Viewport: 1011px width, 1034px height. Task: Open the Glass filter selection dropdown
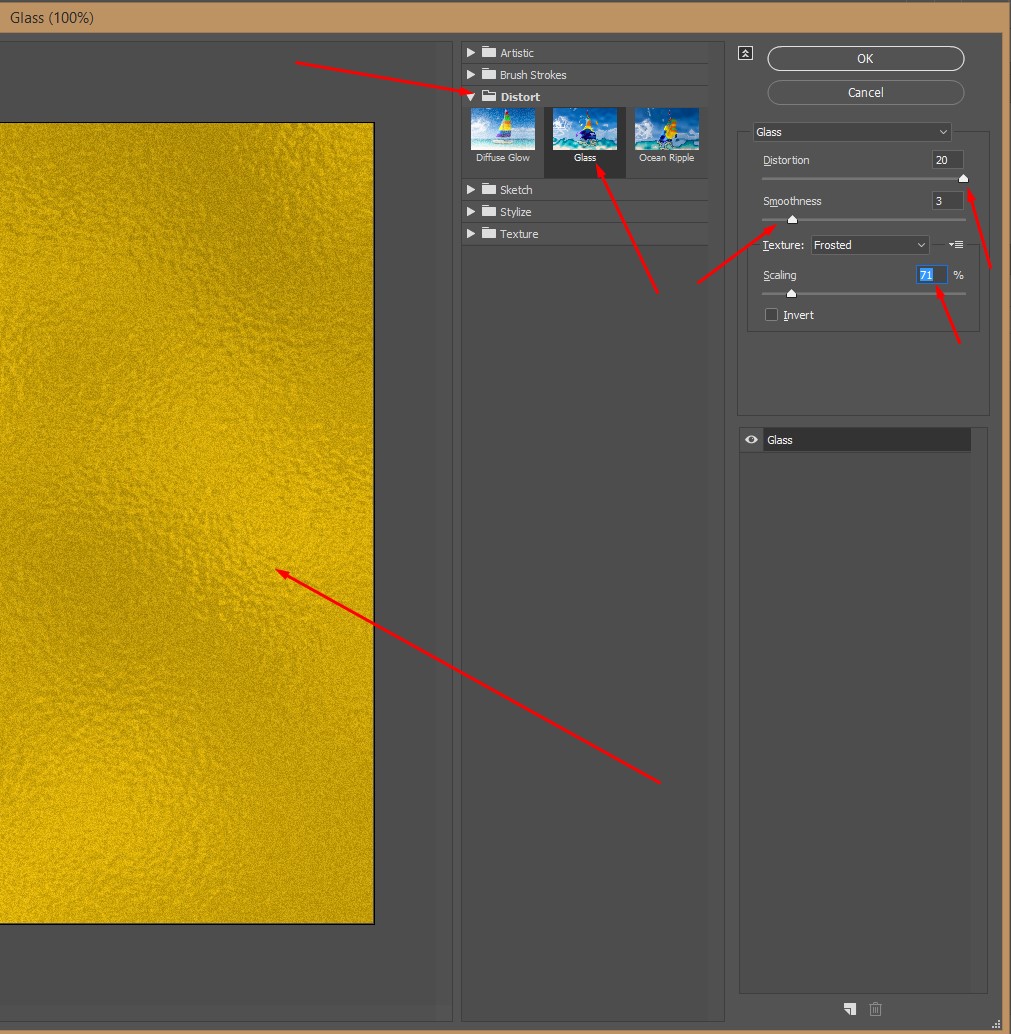click(x=851, y=132)
